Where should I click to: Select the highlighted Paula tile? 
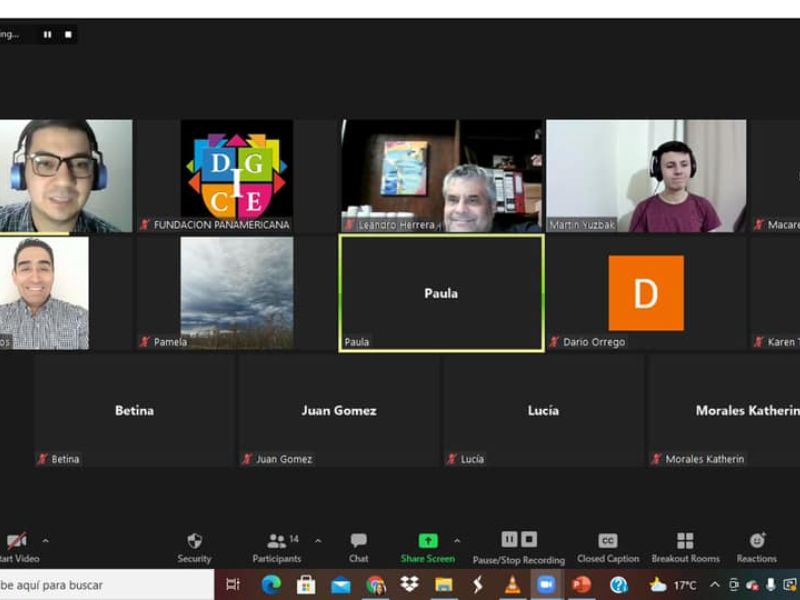(x=442, y=293)
